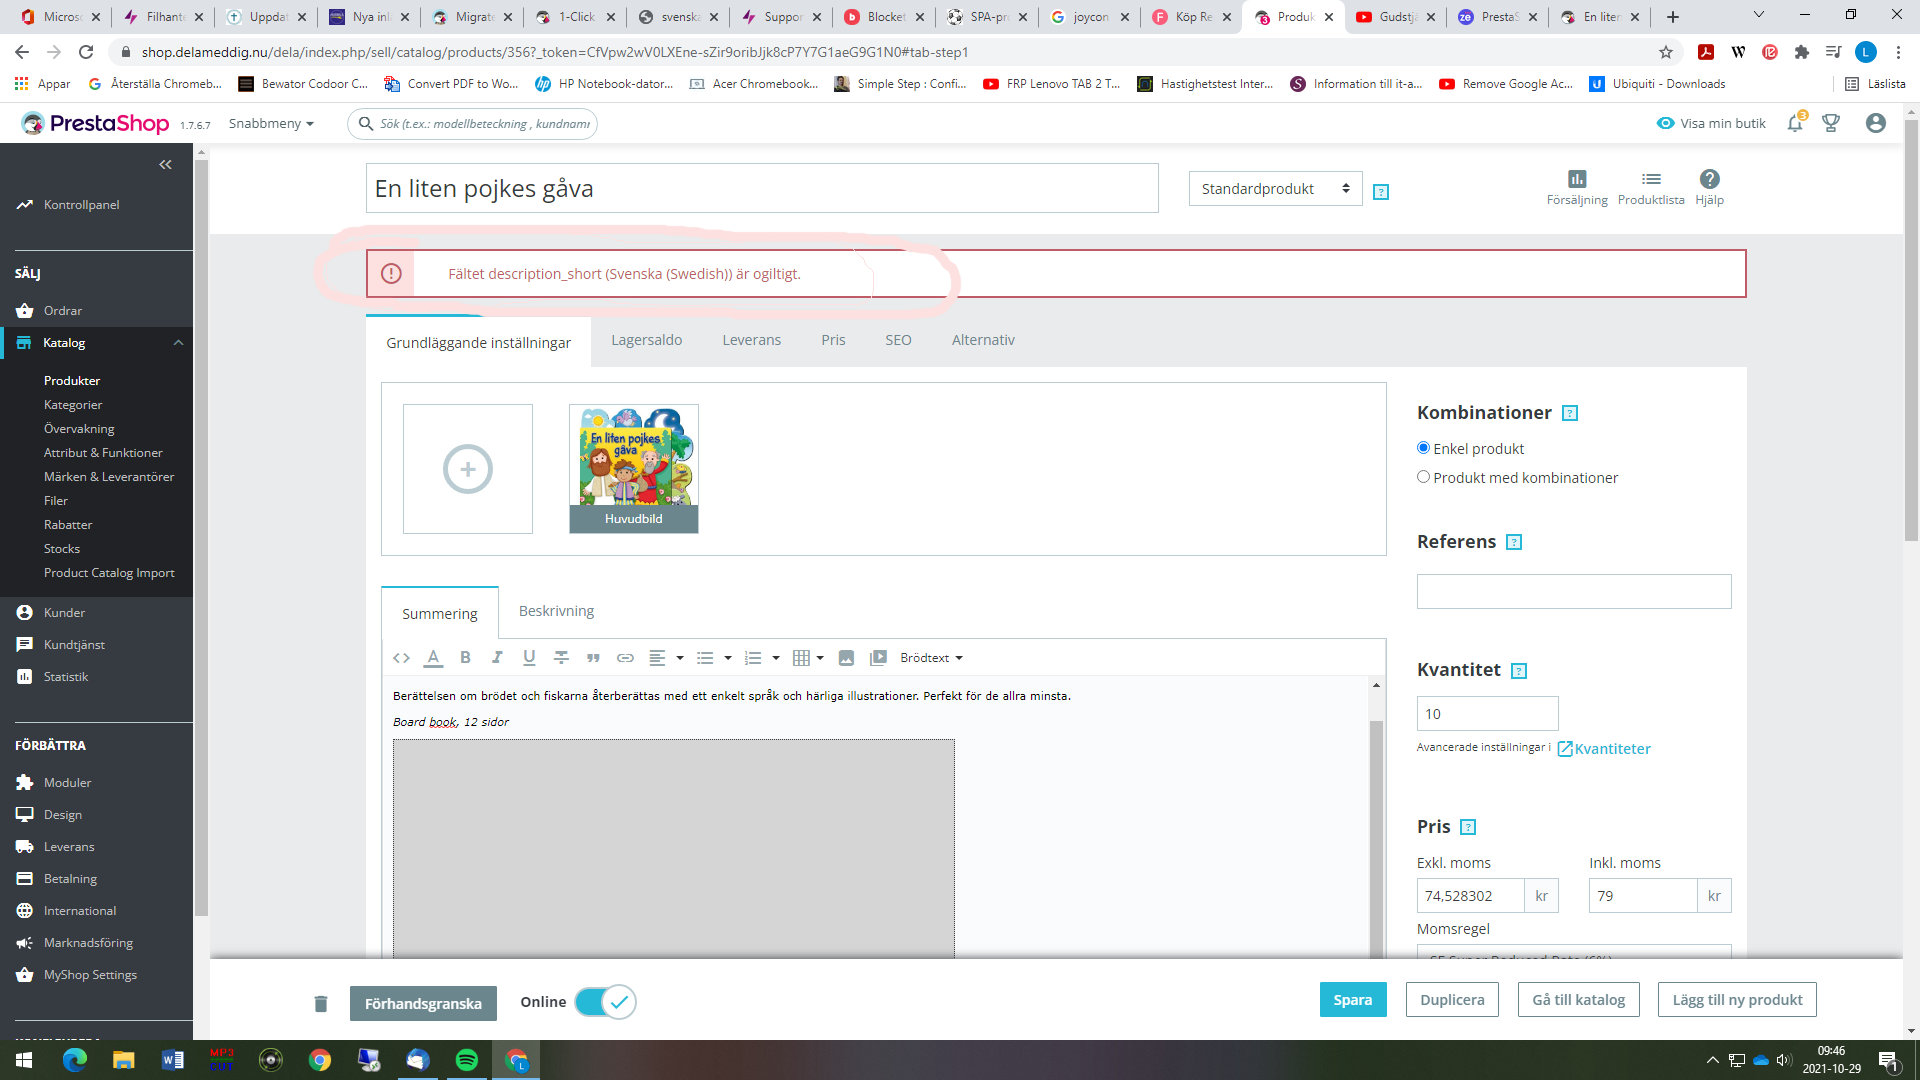The image size is (1920, 1080).
Task: Click the insert link icon
Action: tap(625, 658)
